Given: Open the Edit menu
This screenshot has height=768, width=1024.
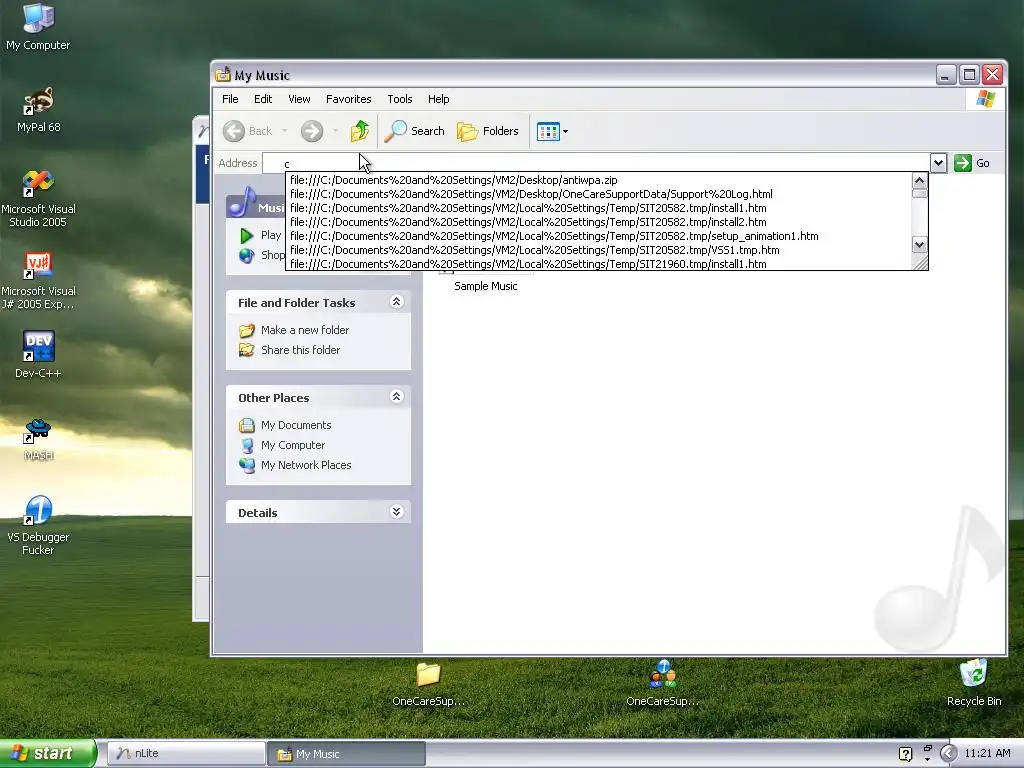Looking at the screenshot, I should pos(263,99).
